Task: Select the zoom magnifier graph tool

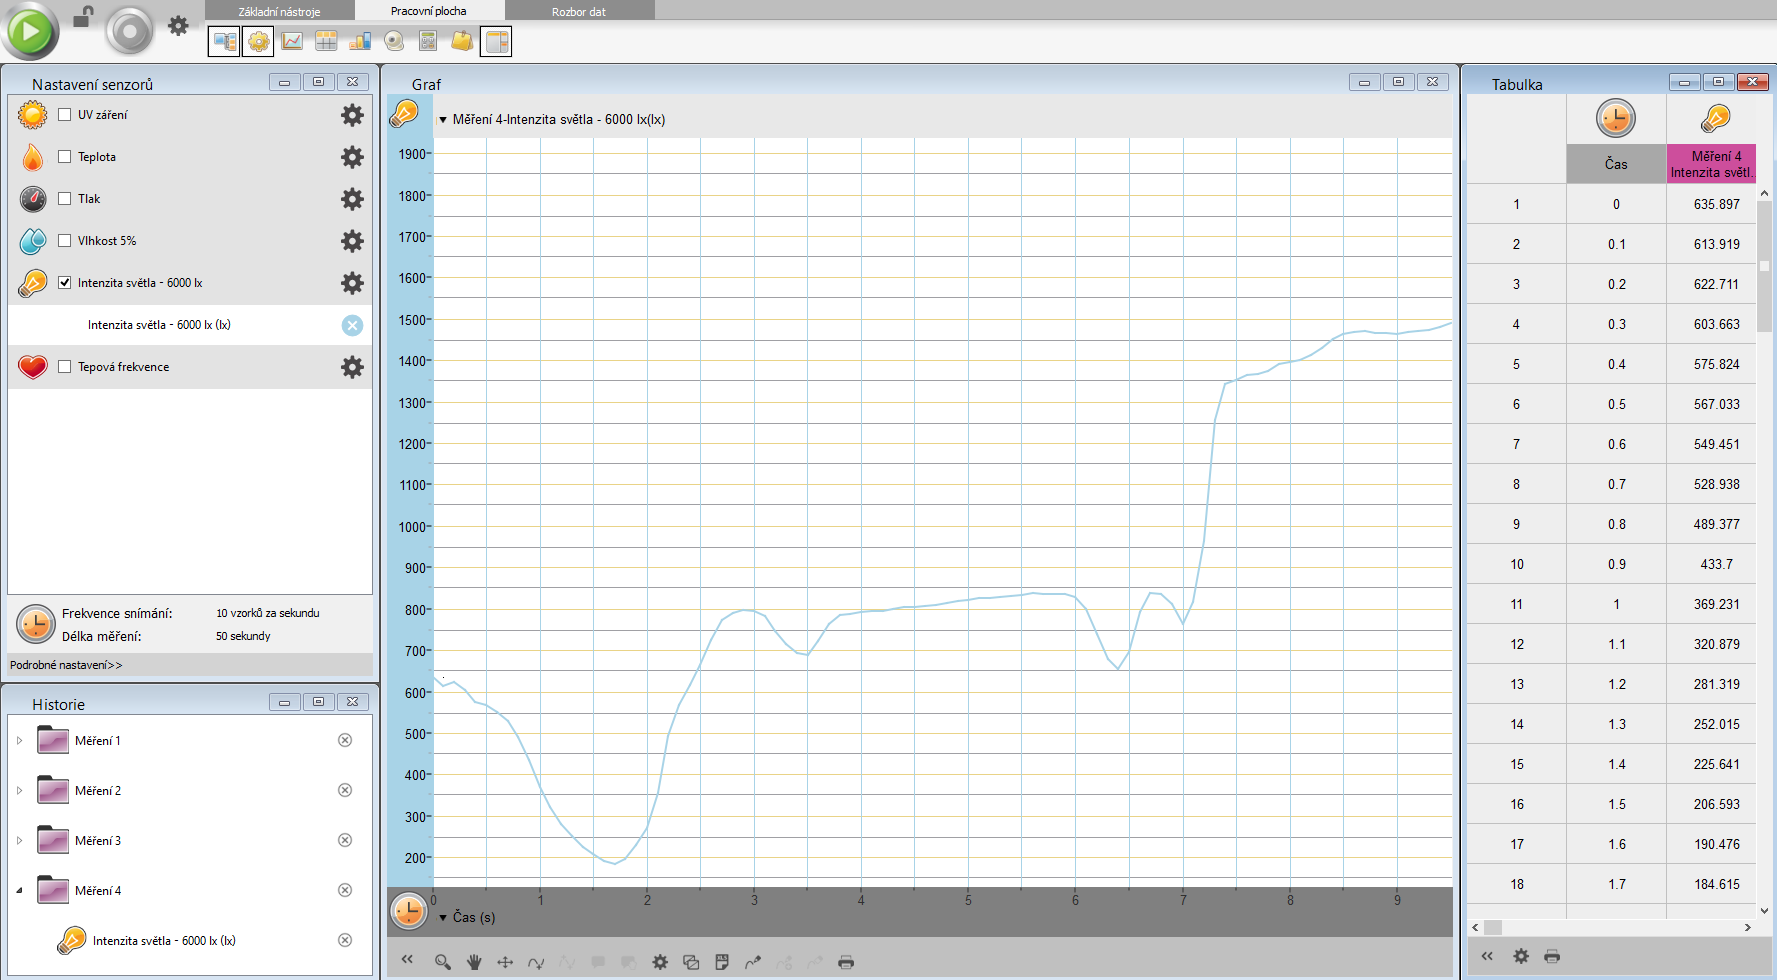Action: (x=443, y=962)
